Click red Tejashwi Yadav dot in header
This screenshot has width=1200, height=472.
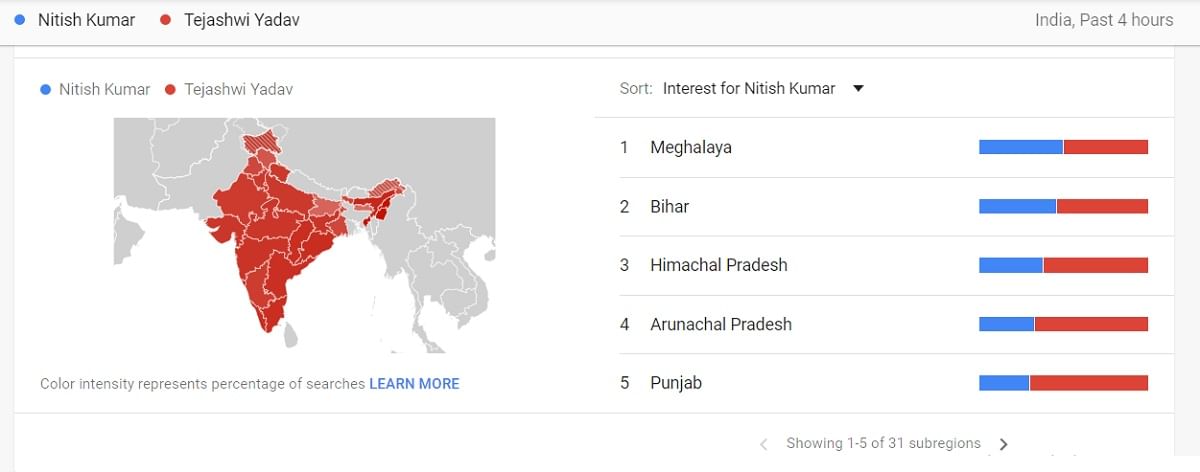[x=165, y=20]
